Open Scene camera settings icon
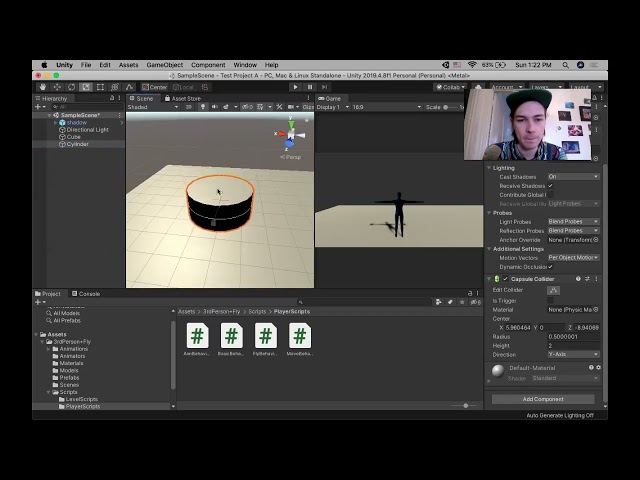 click(x=291, y=107)
